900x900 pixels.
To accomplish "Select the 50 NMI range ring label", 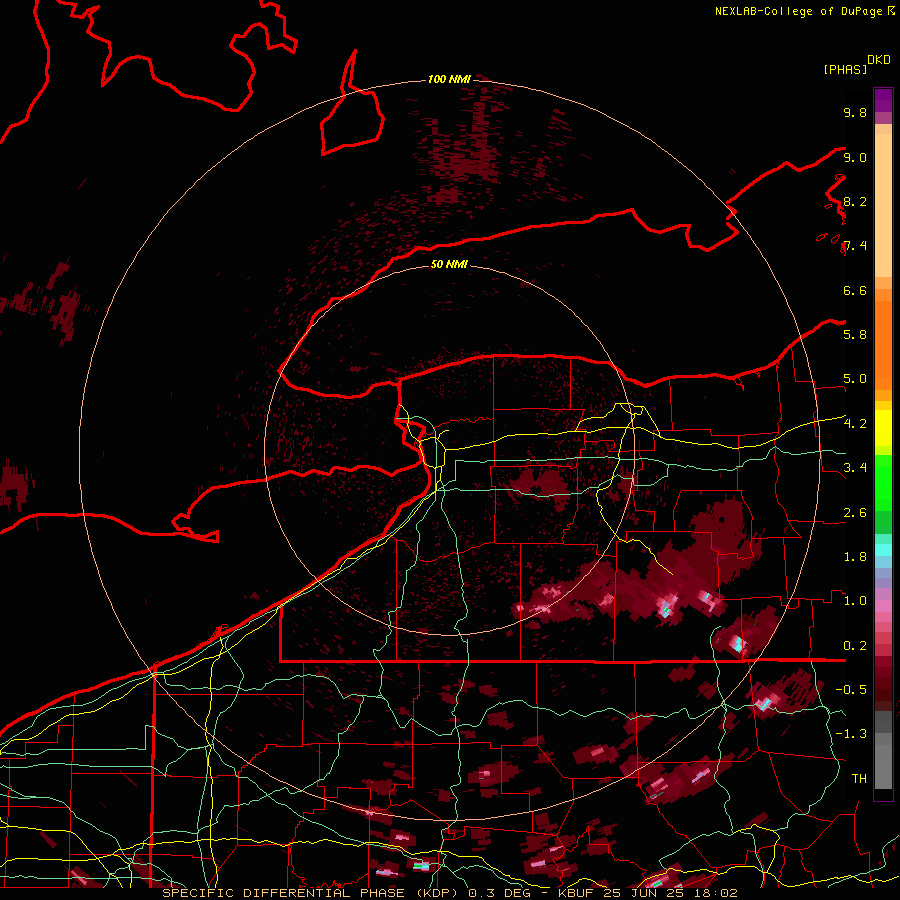I will 449,264.
